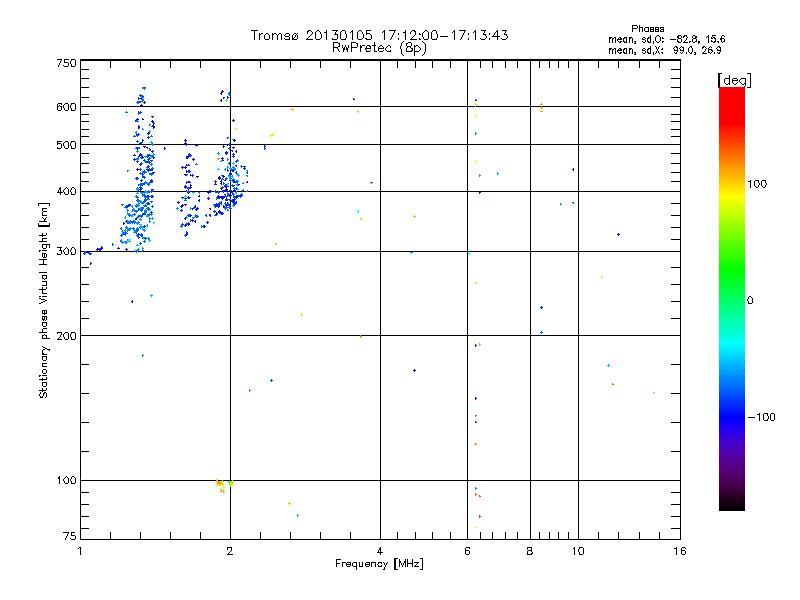Click the x-axis '4' tick label
800x600 pixels.
[x=380, y=551]
